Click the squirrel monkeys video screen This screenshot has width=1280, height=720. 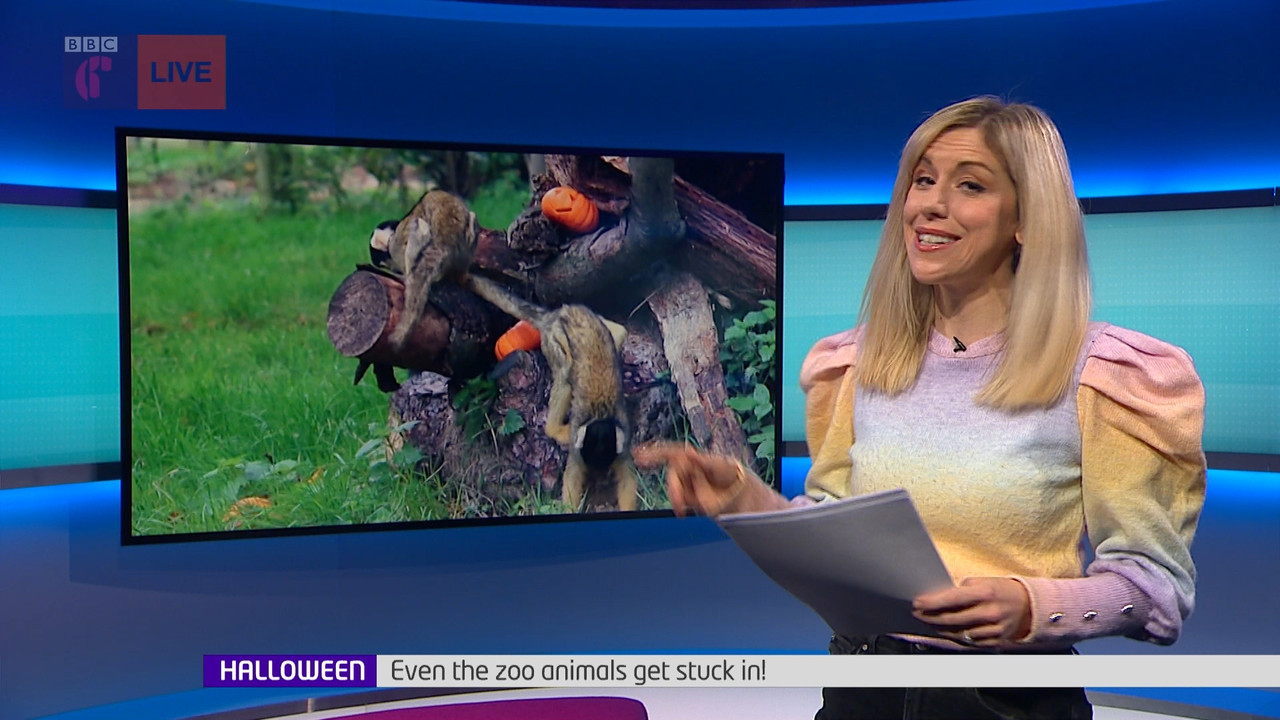450,335
